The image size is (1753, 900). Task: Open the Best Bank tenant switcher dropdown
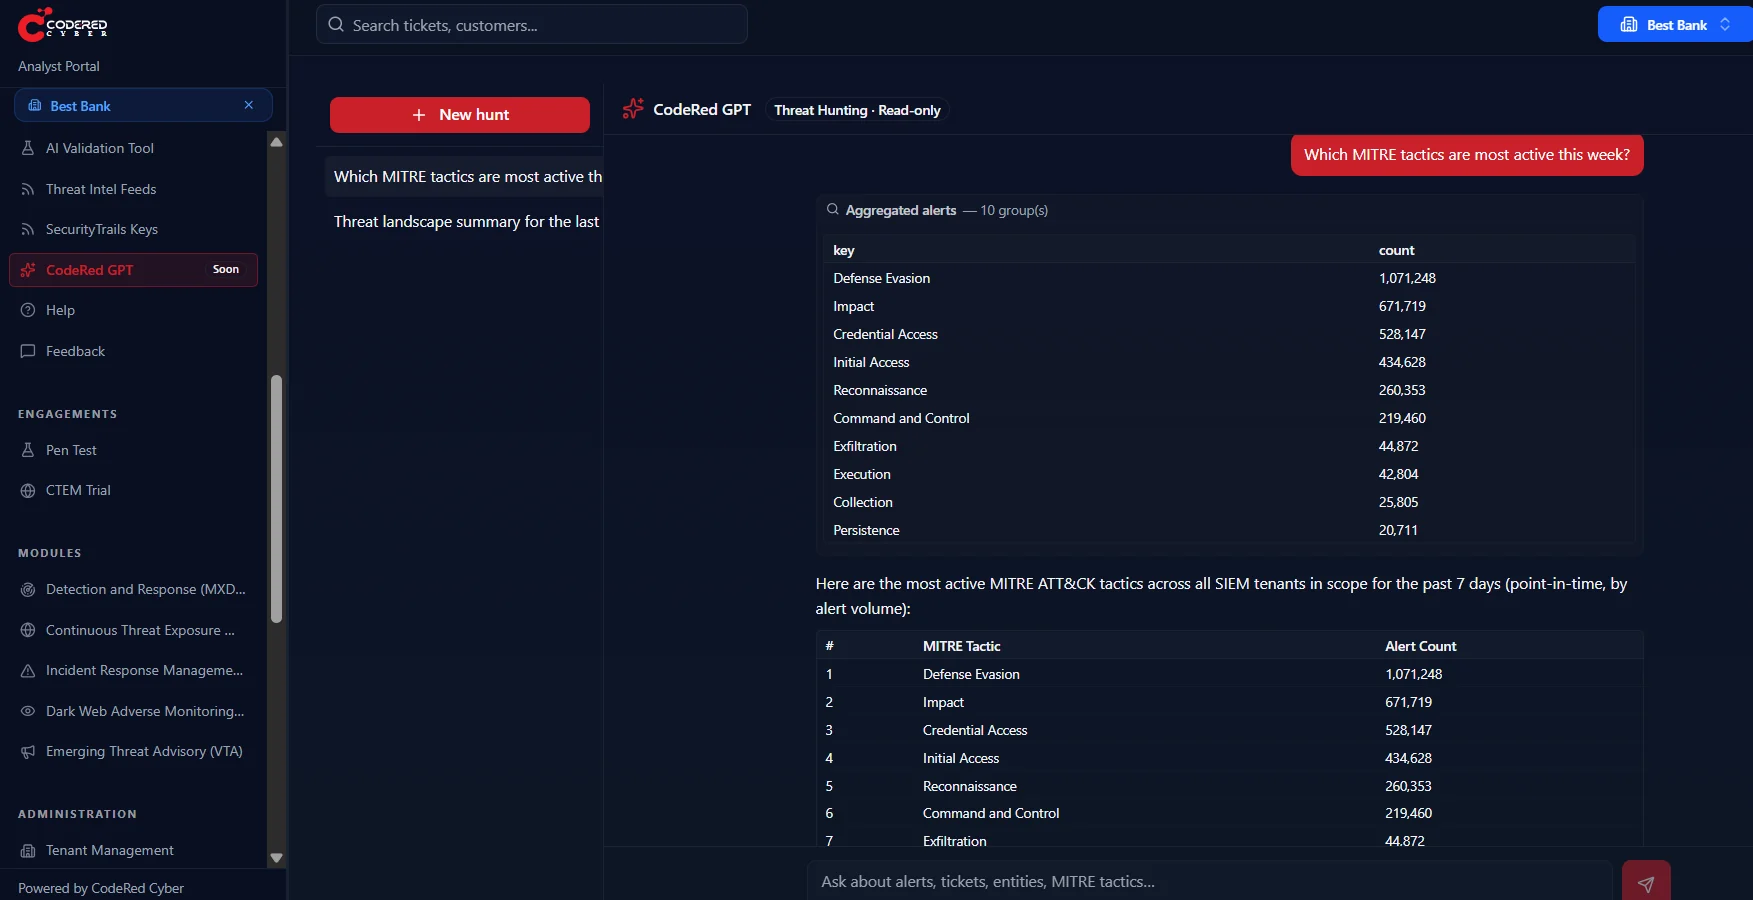1675,25
